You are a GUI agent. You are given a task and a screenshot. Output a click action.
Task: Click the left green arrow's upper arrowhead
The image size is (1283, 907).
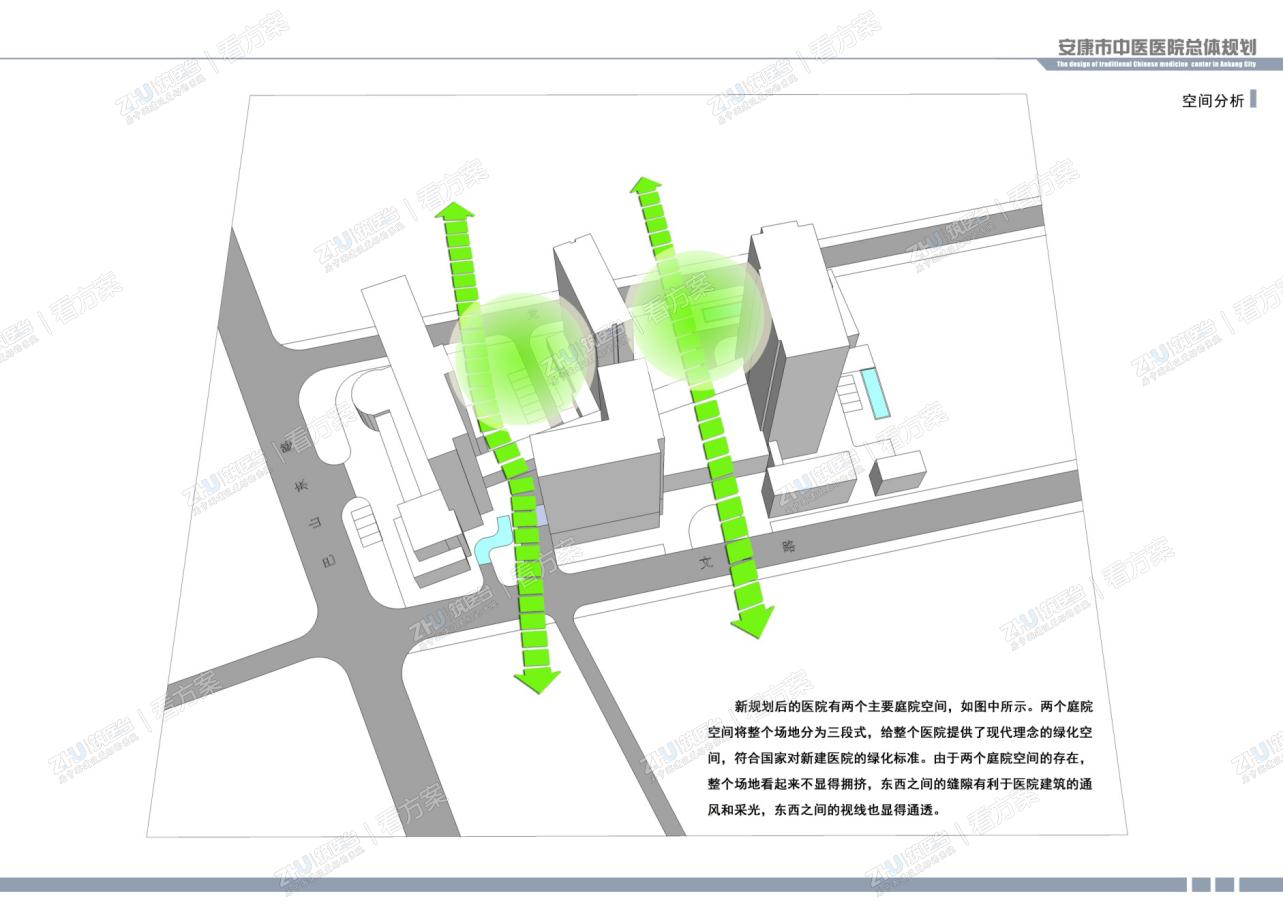[x=457, y=212]
